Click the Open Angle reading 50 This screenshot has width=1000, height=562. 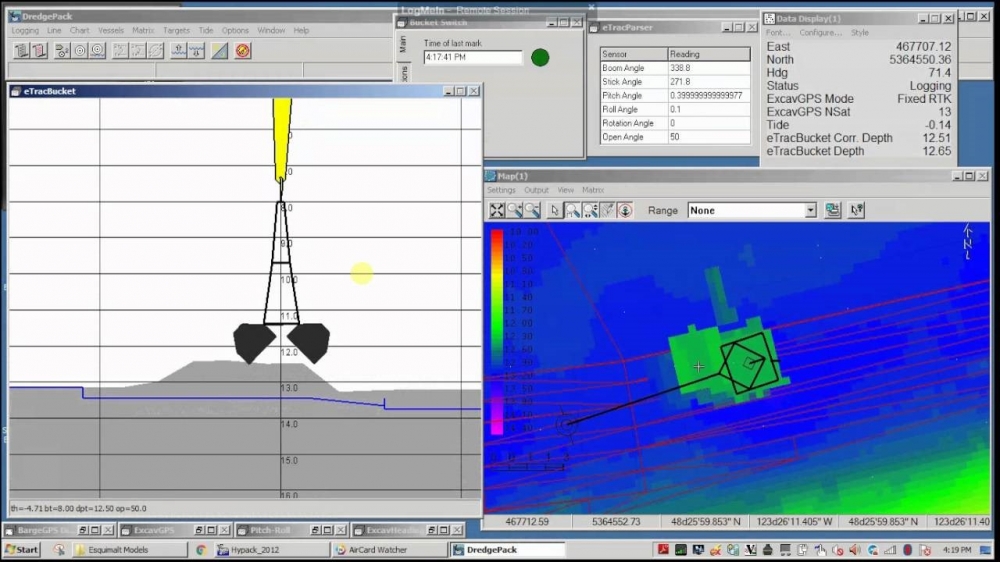[x=708, y=137]
